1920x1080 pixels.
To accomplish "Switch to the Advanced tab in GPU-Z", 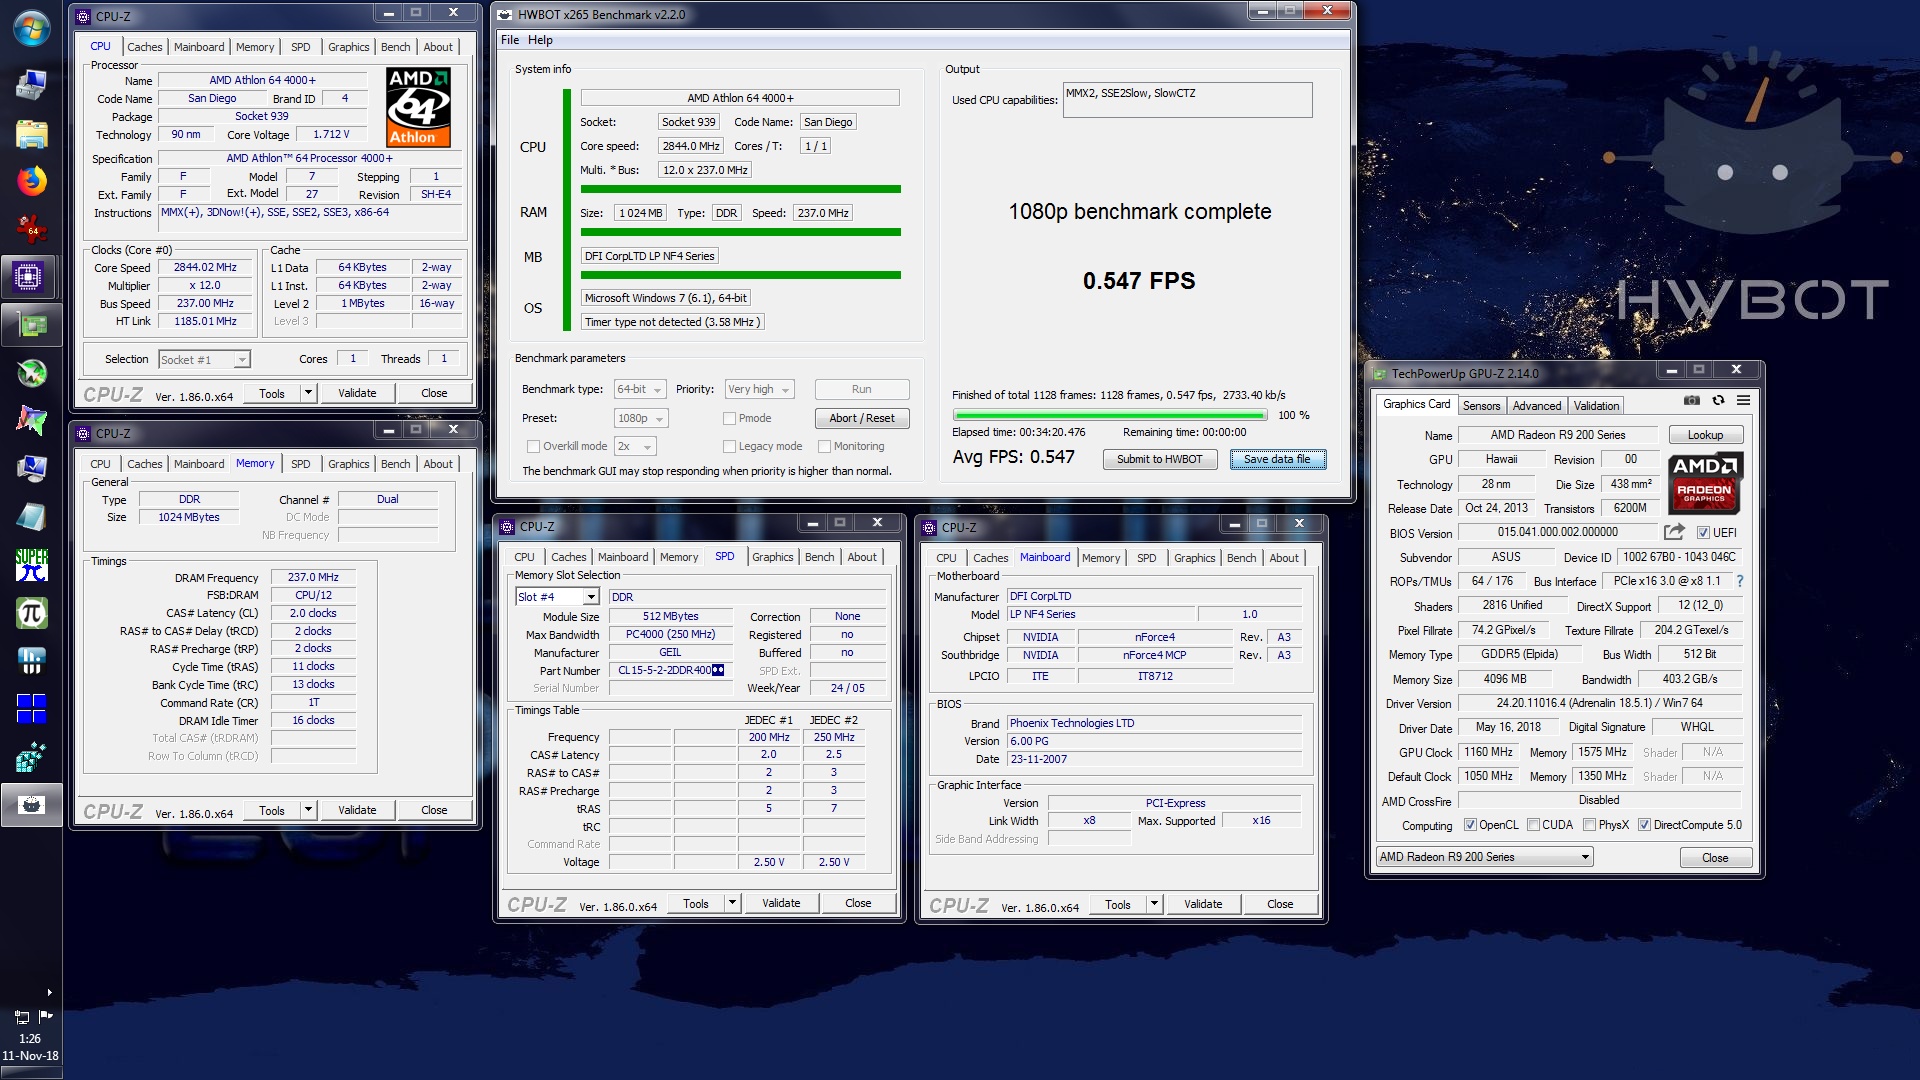I will [x=1536, y=406].
